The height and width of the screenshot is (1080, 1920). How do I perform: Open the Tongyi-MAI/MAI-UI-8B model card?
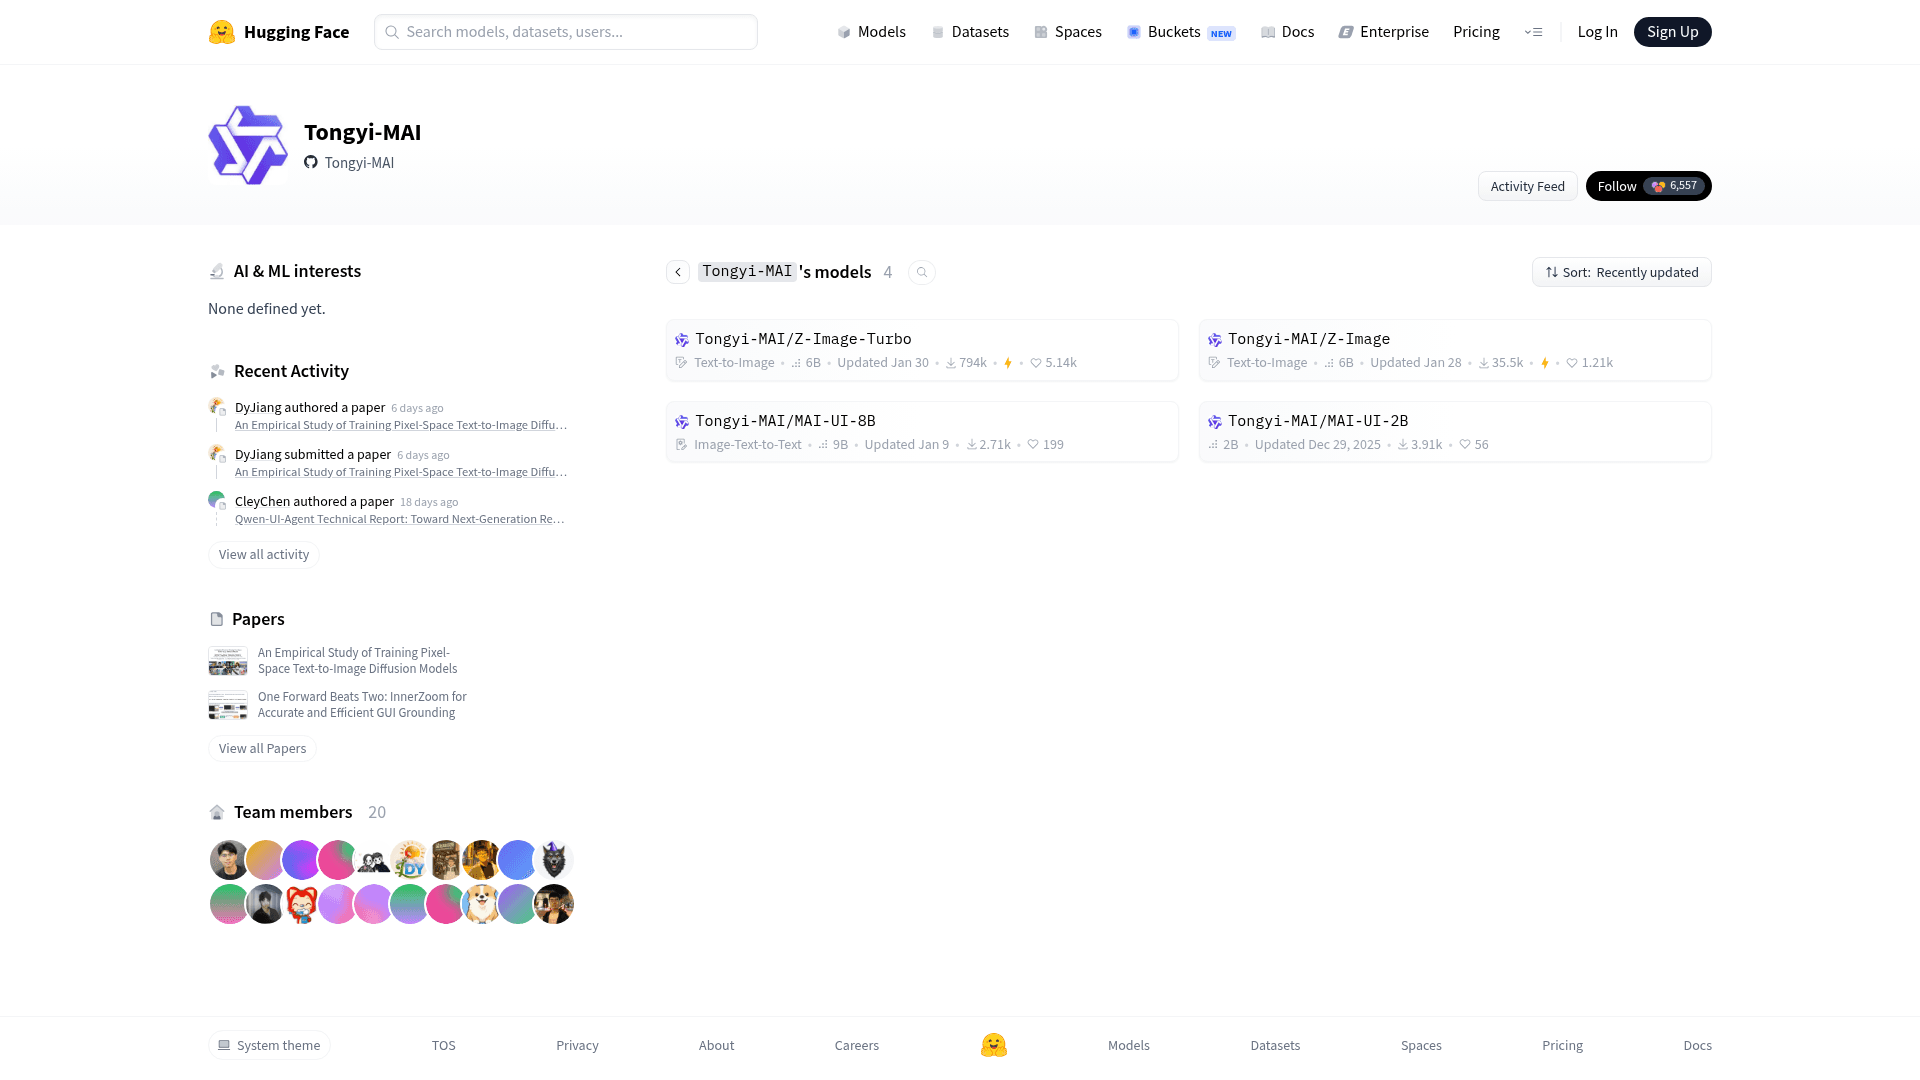[922, 432]
